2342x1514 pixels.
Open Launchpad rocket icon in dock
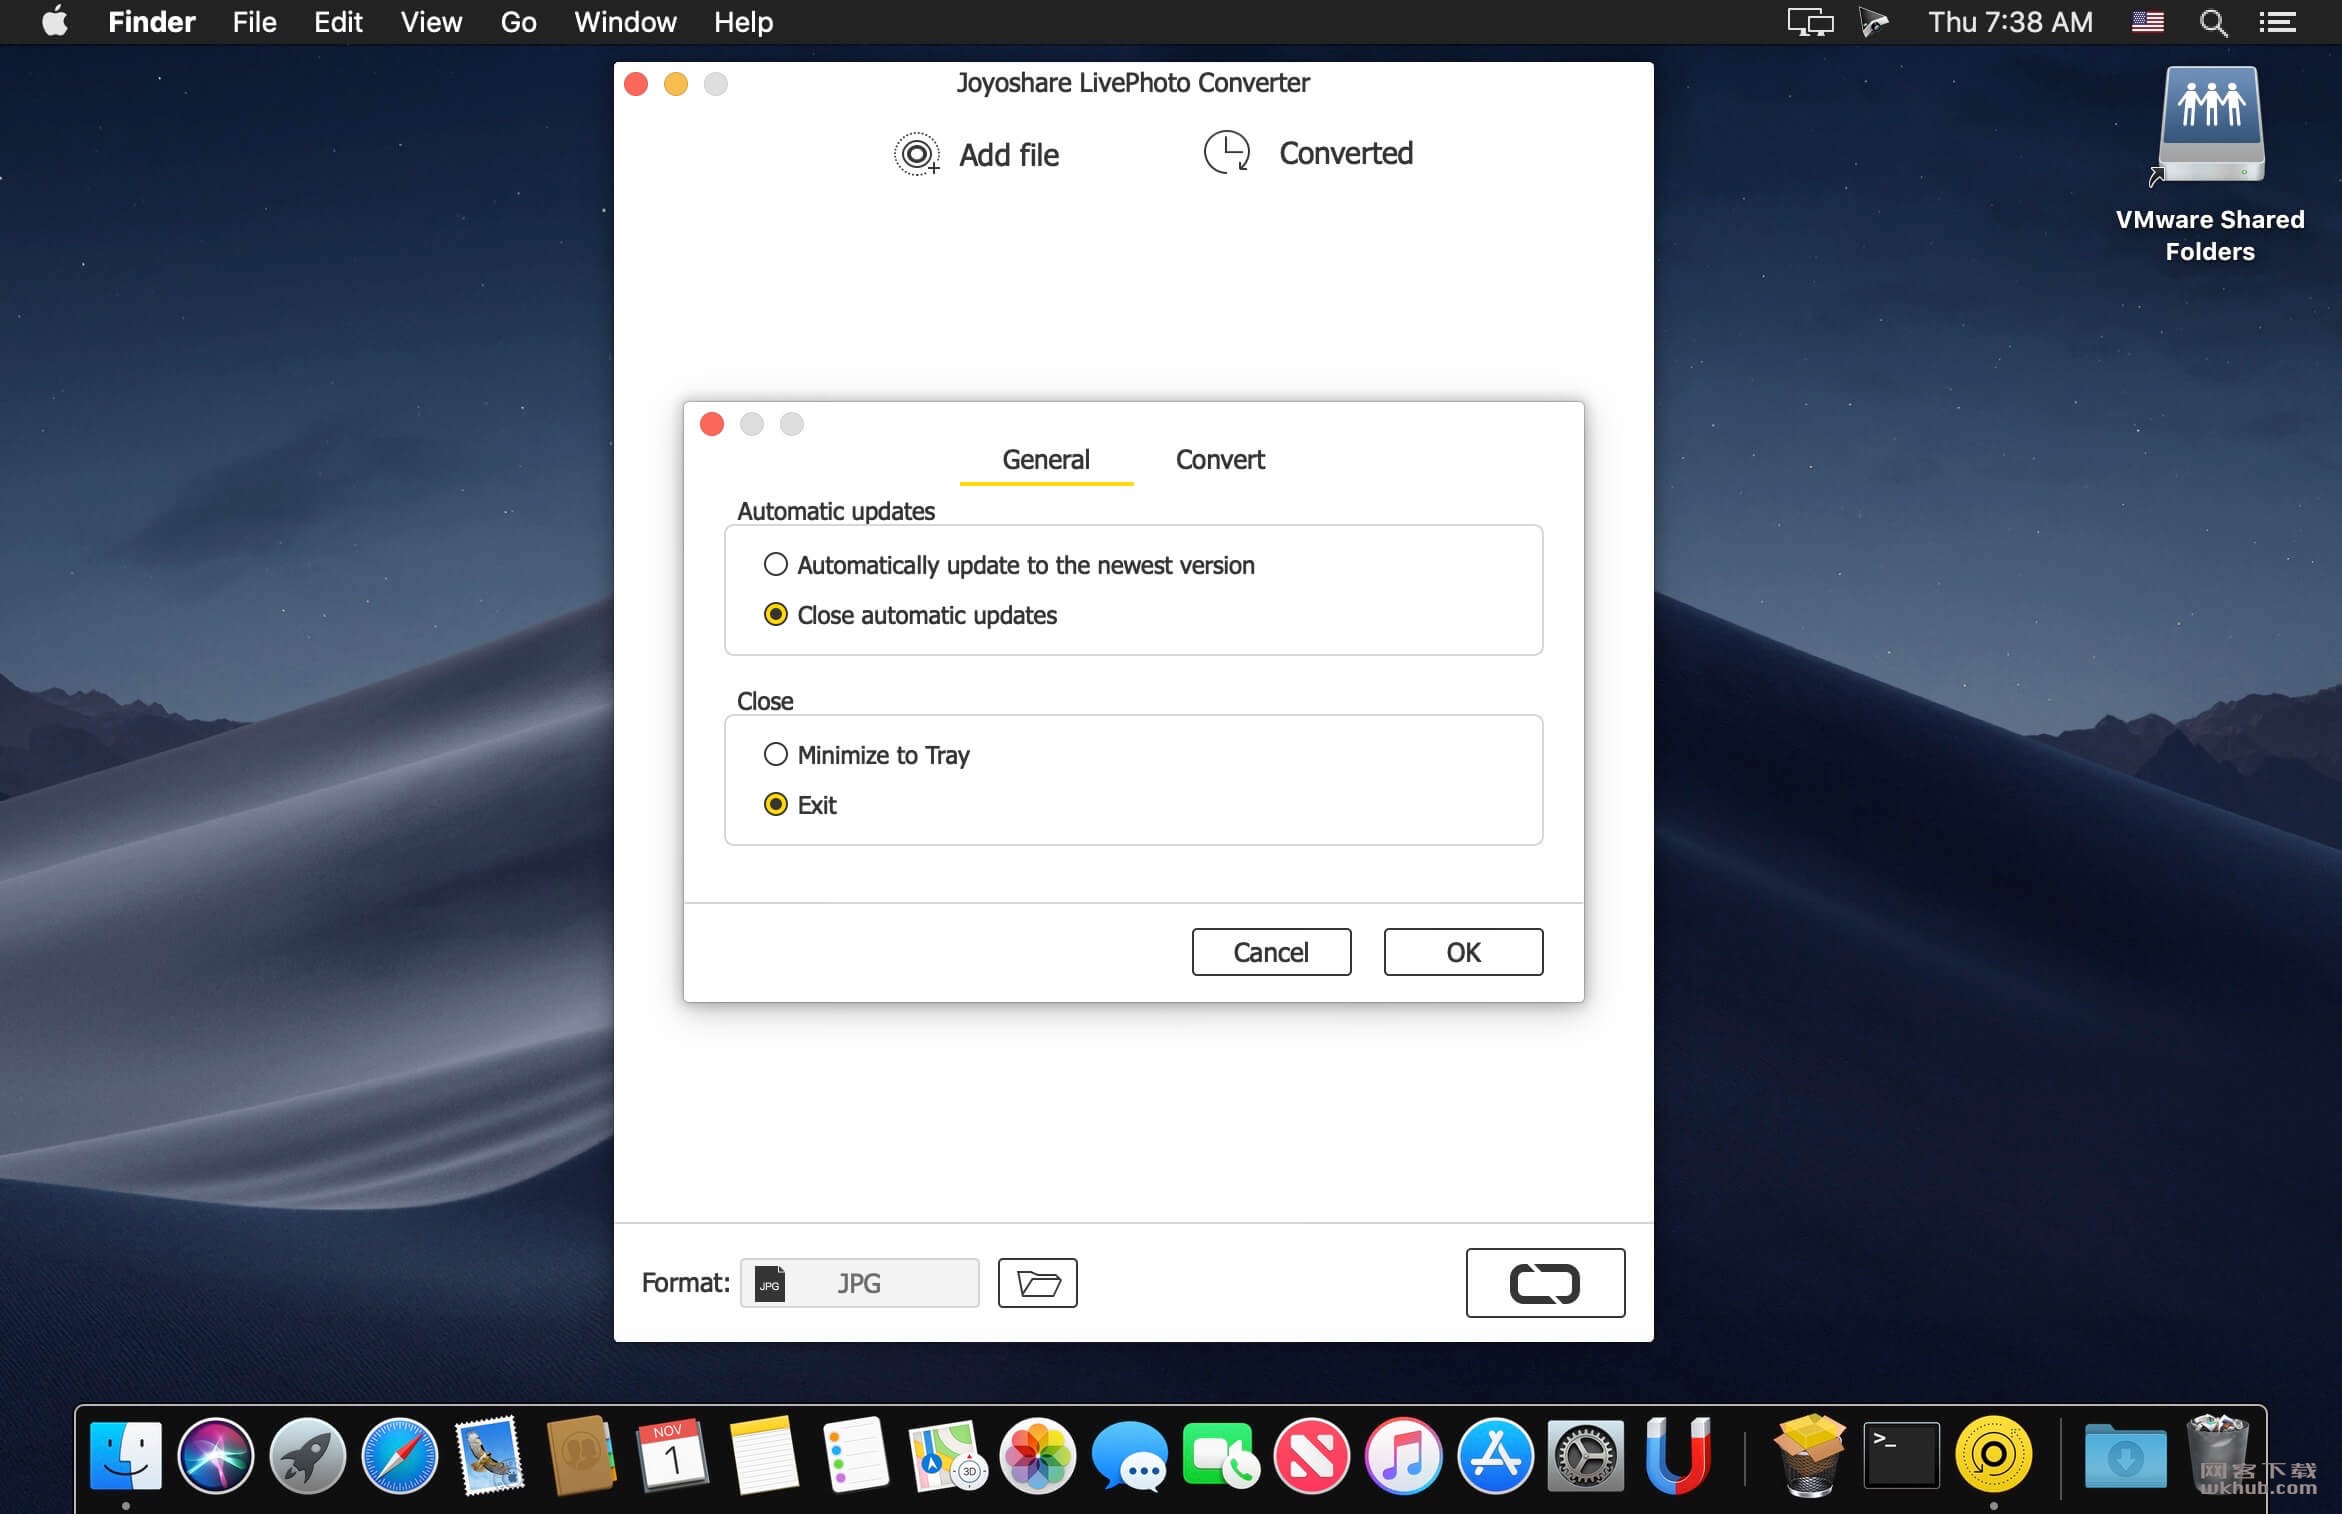[307, 1455]
